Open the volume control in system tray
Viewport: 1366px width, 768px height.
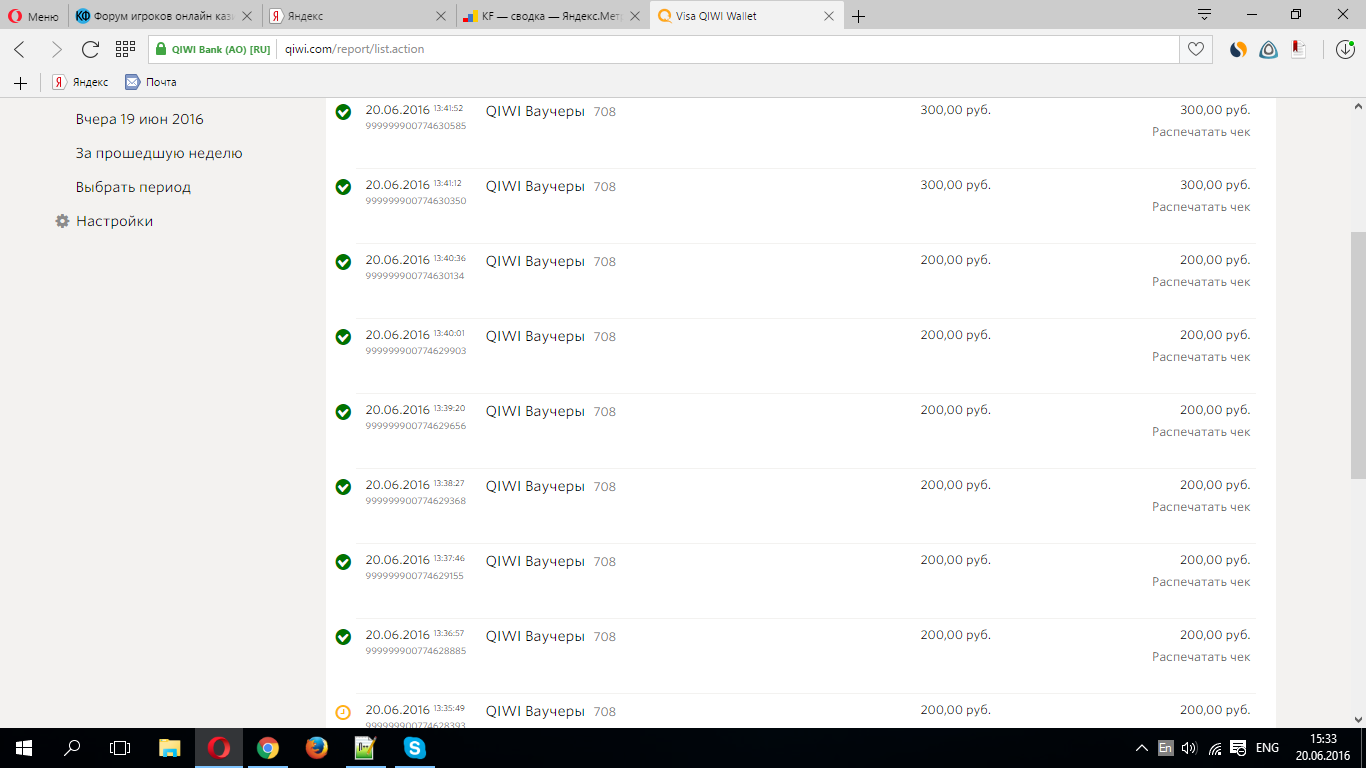1189,748
